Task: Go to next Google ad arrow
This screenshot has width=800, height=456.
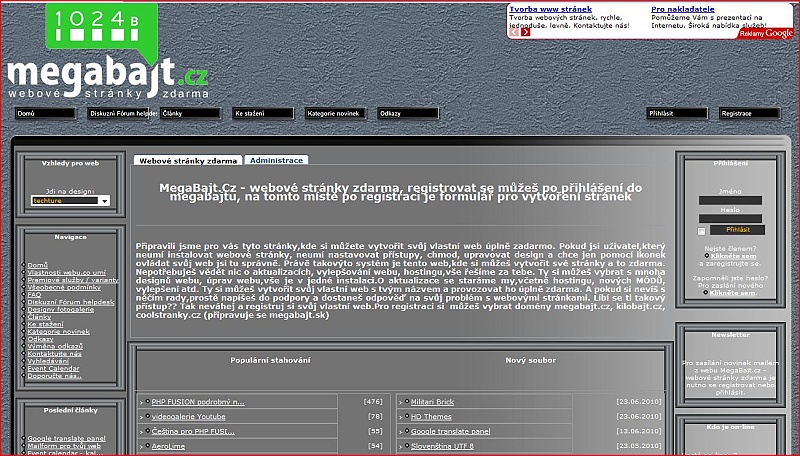Action: pyautogui.click(x=526, y=32)
